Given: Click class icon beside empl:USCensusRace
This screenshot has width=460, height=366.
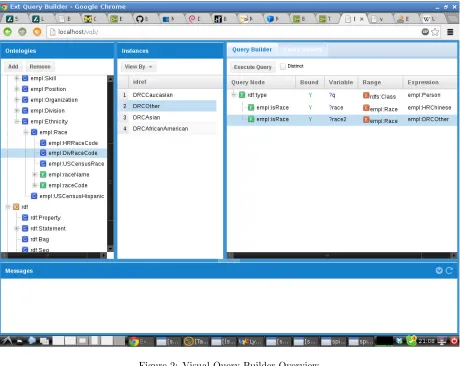Looking at the screenshot, I should point(43,164).
